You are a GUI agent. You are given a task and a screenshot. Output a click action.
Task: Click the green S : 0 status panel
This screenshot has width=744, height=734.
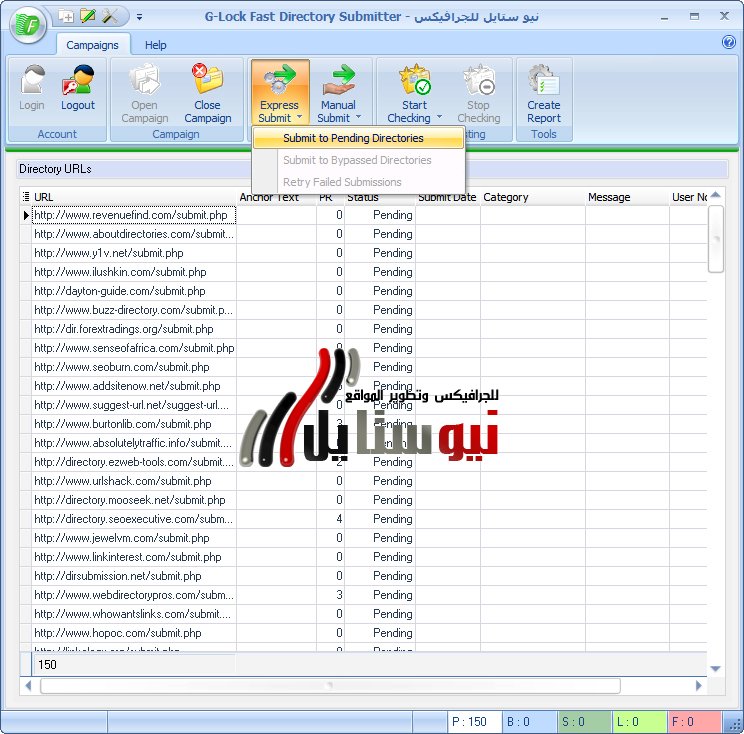pyautogui.click(x=584, y=722)
